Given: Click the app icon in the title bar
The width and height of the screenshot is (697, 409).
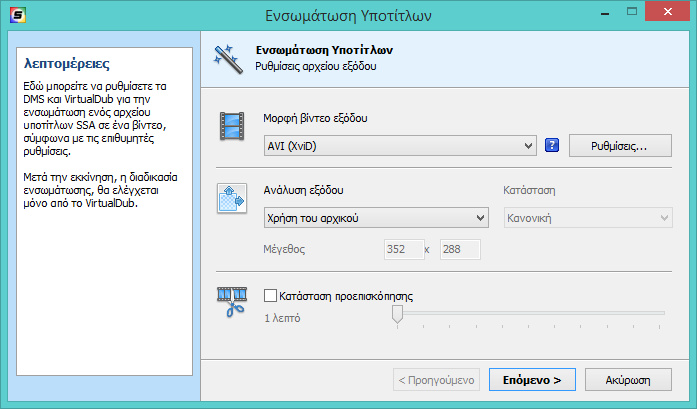Looking at the screenshot, I should pyautogui.click(x=15, y=14).
